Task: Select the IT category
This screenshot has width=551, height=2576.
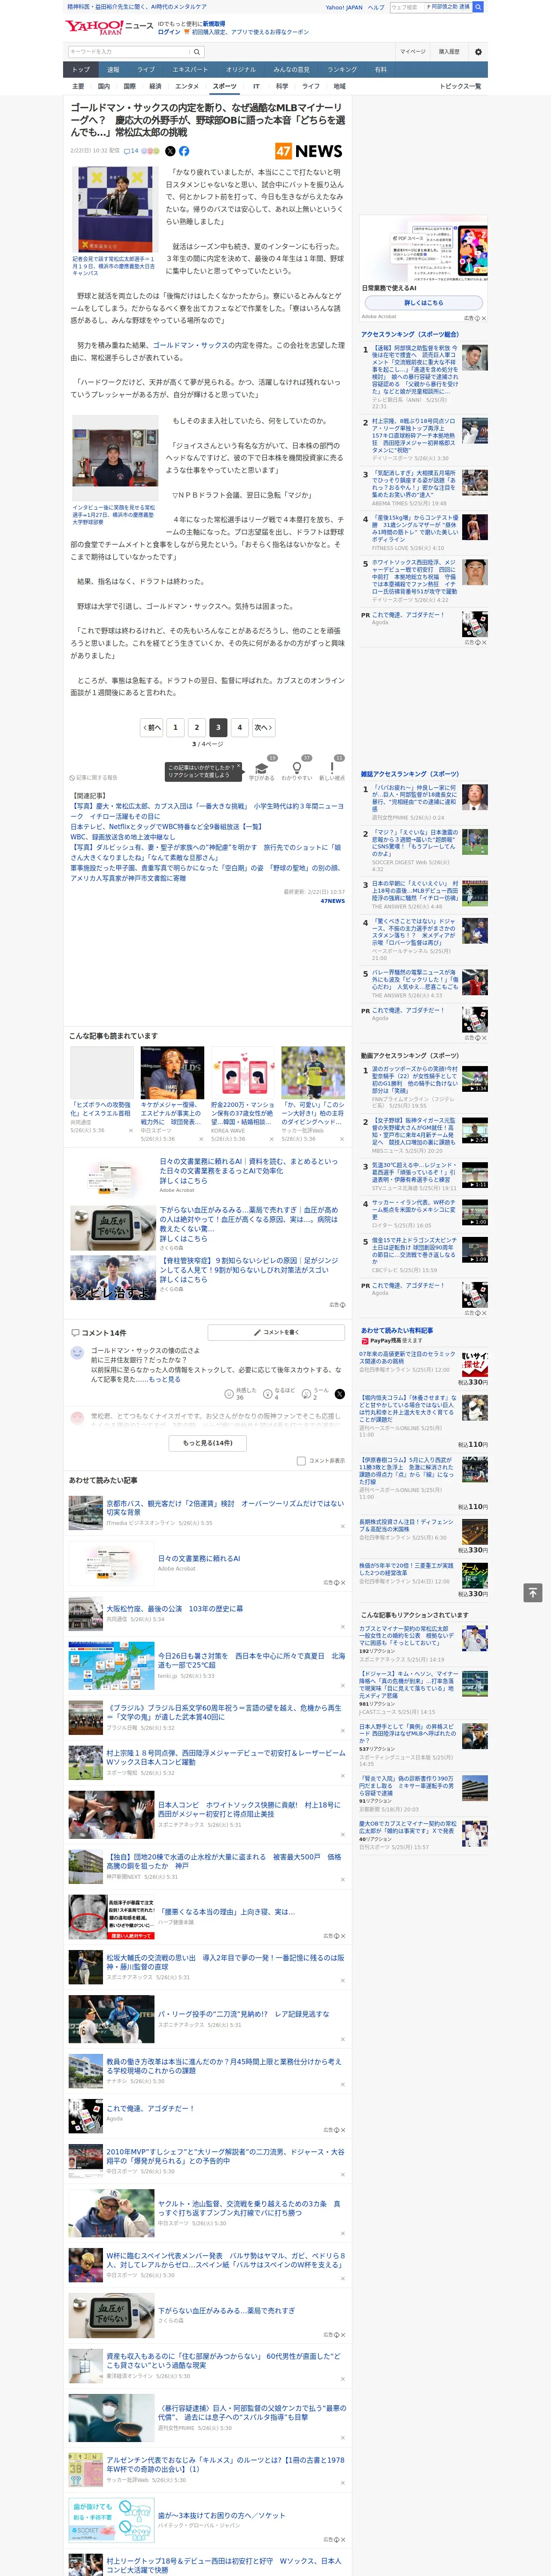Action: [256, 86]
